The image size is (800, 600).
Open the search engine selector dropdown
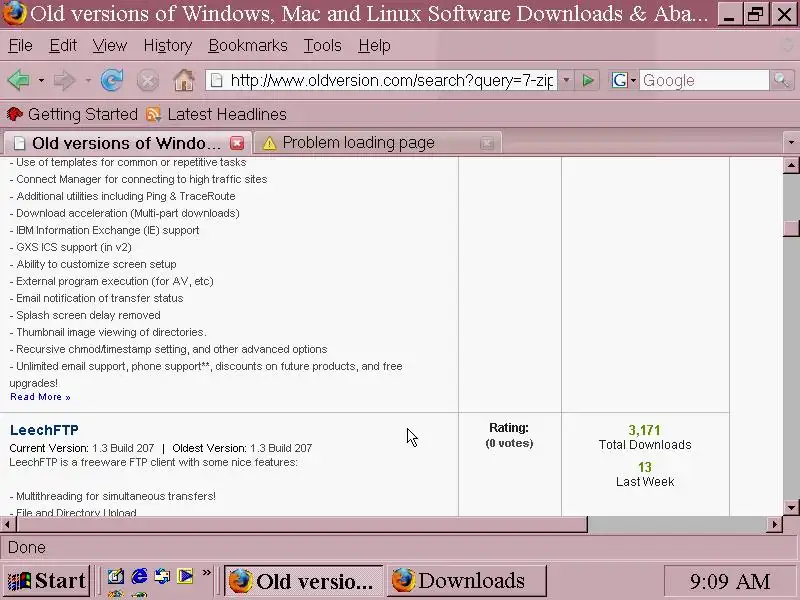(633, 80)
